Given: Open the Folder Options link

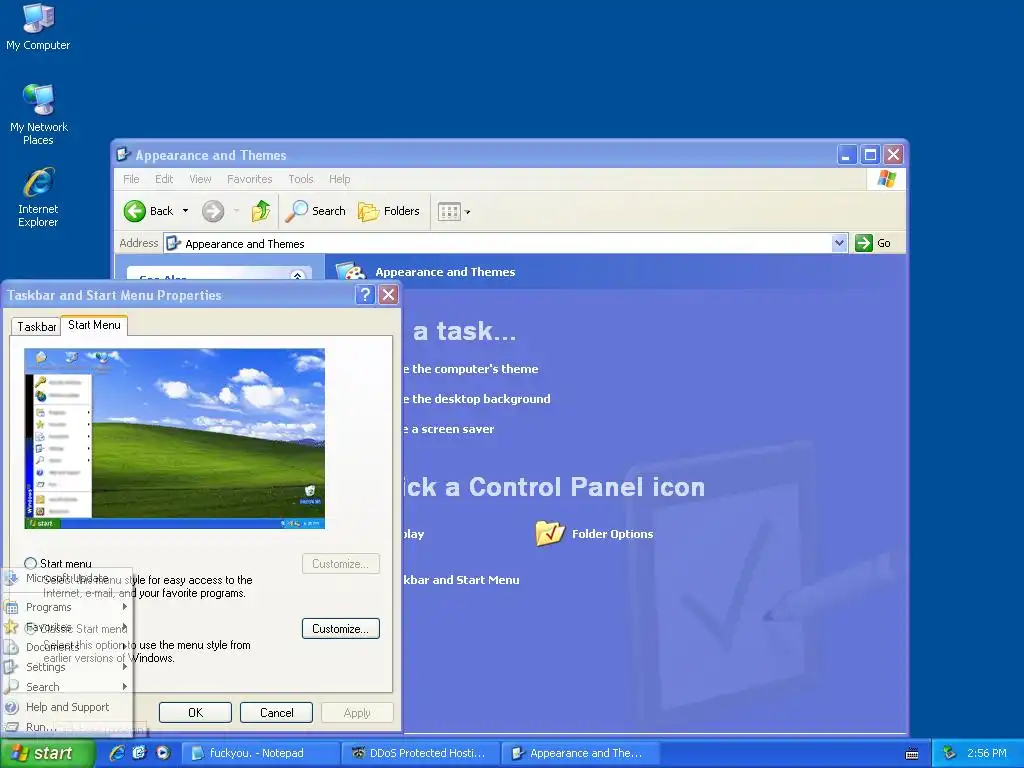Looking at the screenshot, I should tap(613, 534).
